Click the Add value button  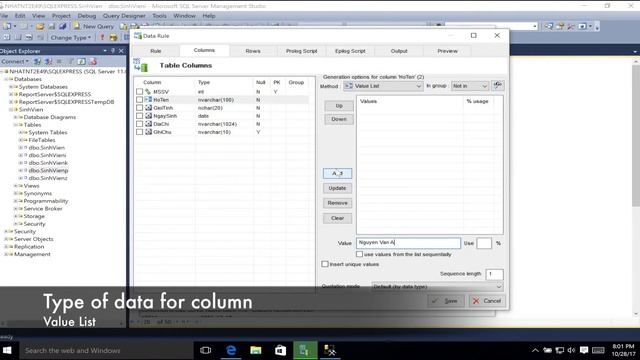(x=337, y=173)
